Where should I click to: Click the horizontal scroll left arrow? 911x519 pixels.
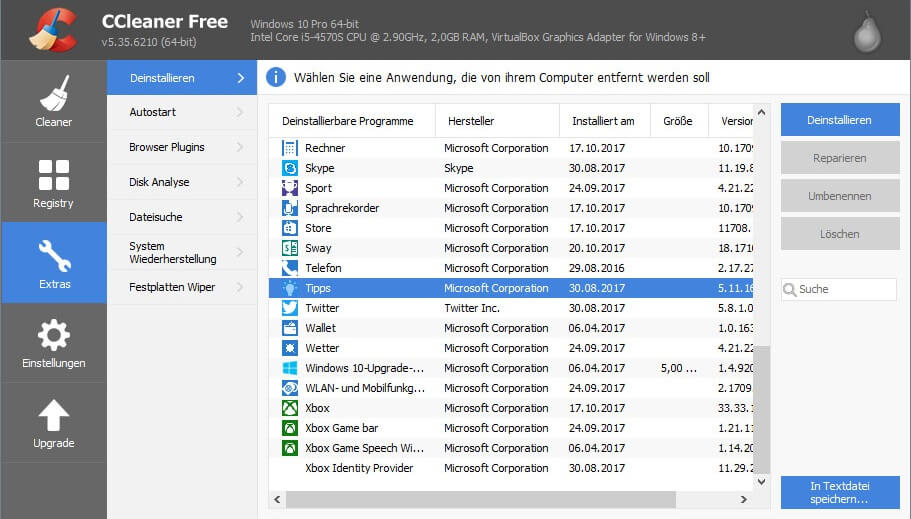click(277, 499)
